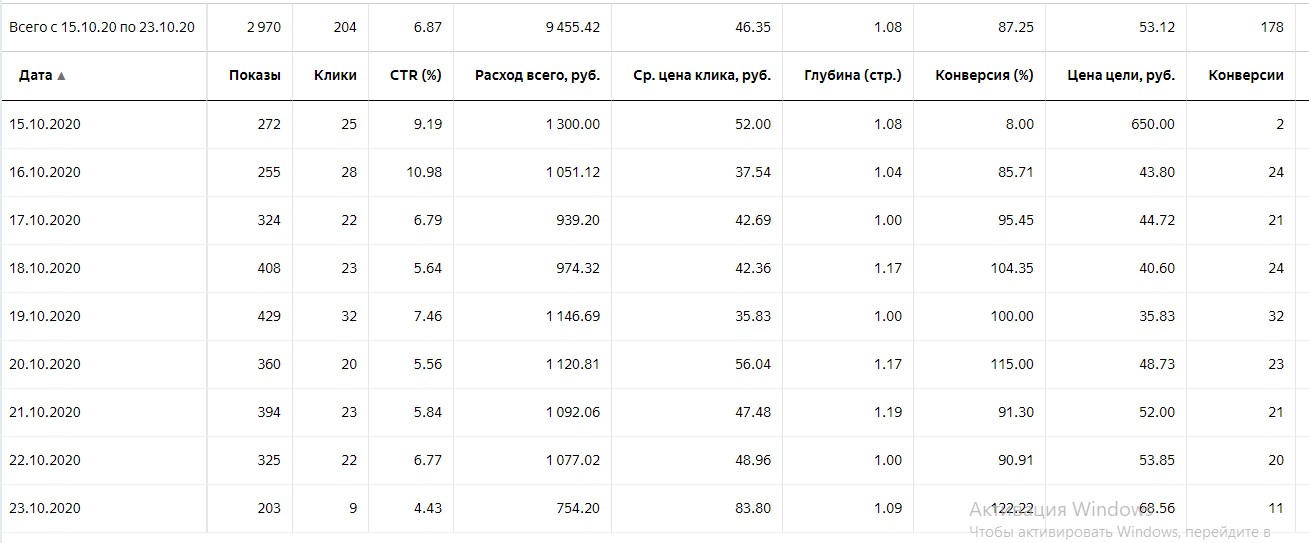Click the total spend value 9 455.42

click(572, 27)
